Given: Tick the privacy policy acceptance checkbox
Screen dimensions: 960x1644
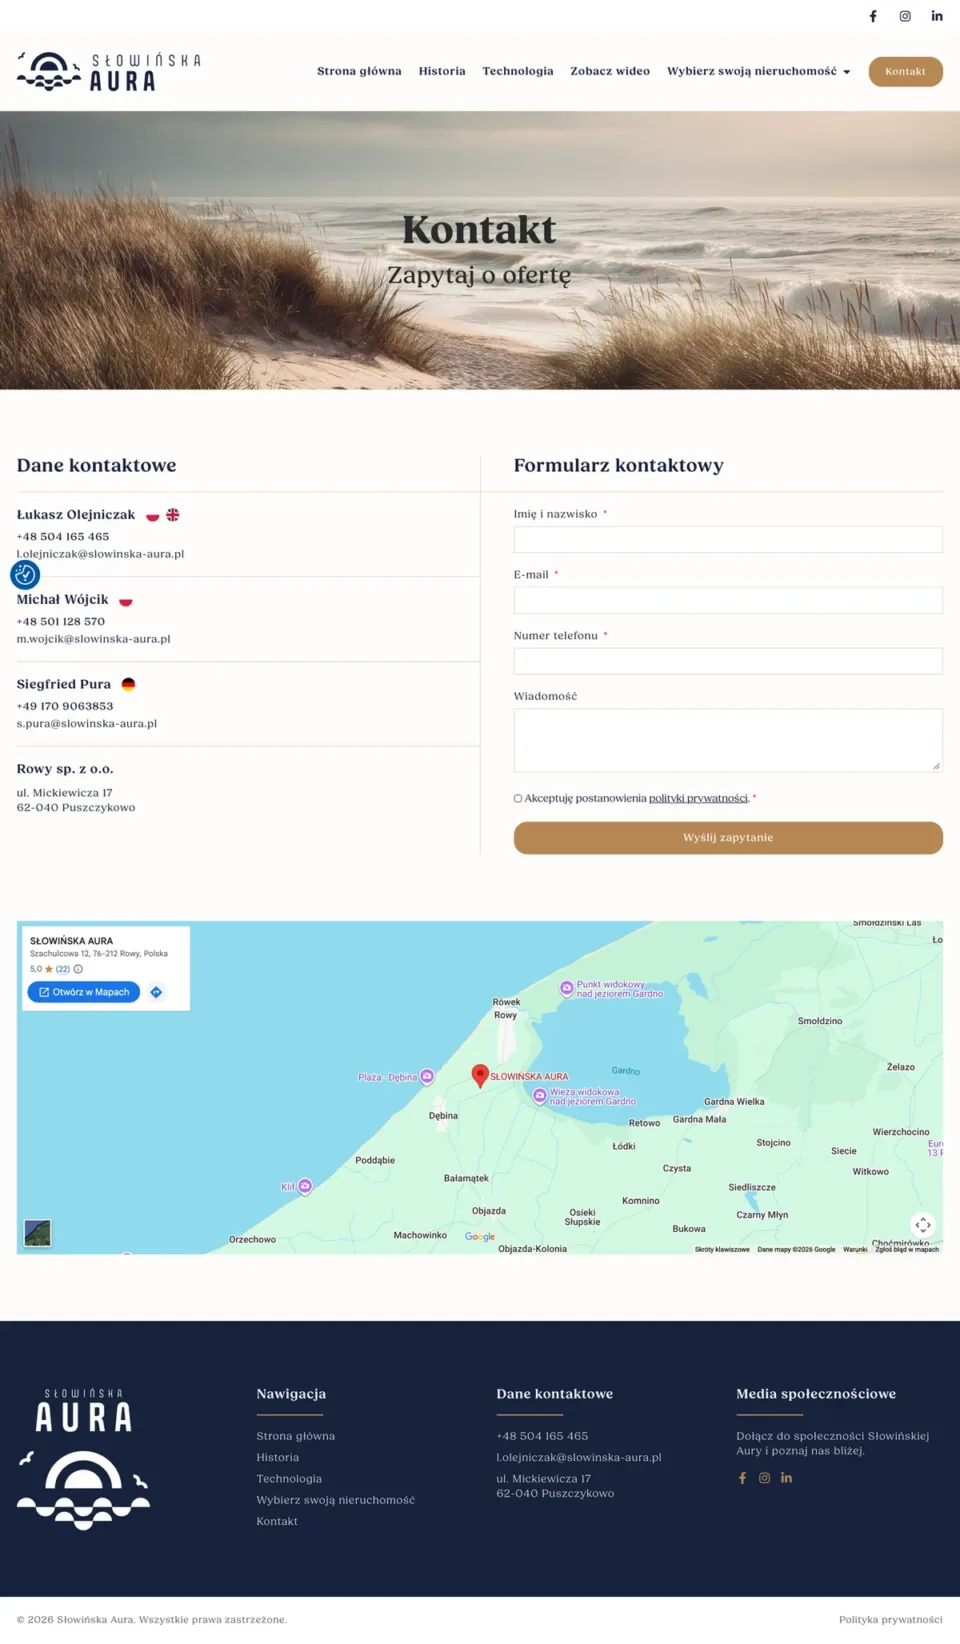Looking at the screenshot, I should pos(518,798).
